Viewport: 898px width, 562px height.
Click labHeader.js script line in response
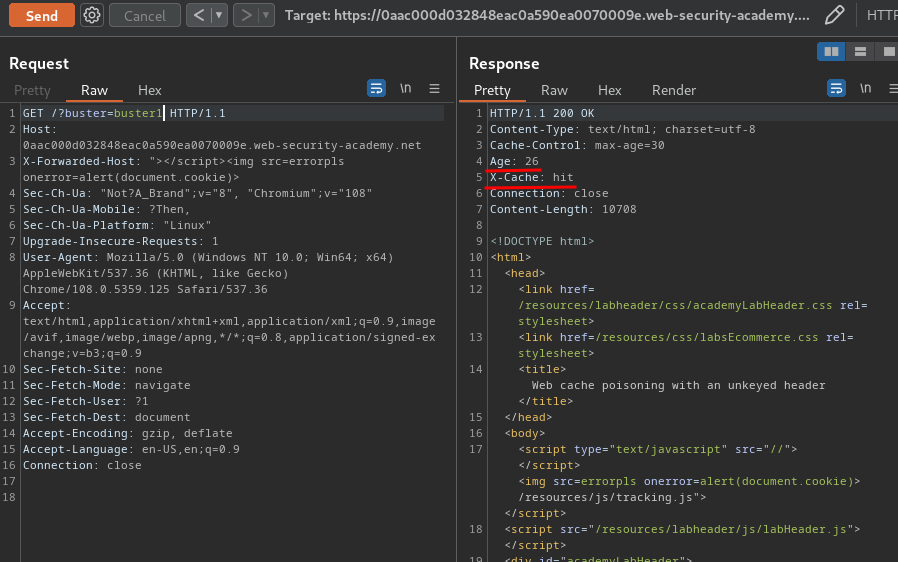point(682,530)
